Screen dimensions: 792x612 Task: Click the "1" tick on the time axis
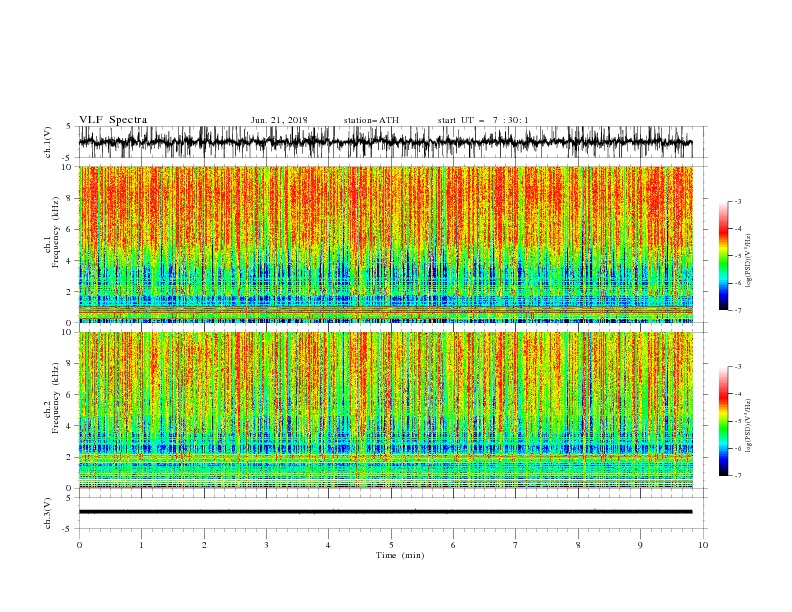pyautogui.click(x=141, y=545)
